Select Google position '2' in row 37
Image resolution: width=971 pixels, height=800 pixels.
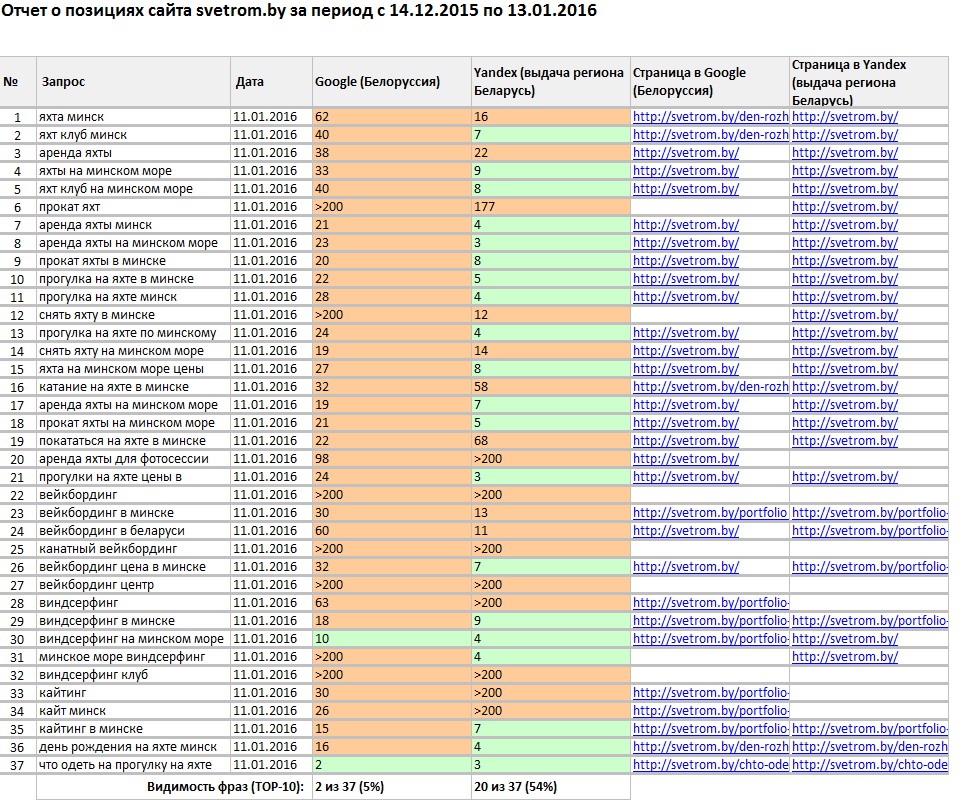coord(391,765)
